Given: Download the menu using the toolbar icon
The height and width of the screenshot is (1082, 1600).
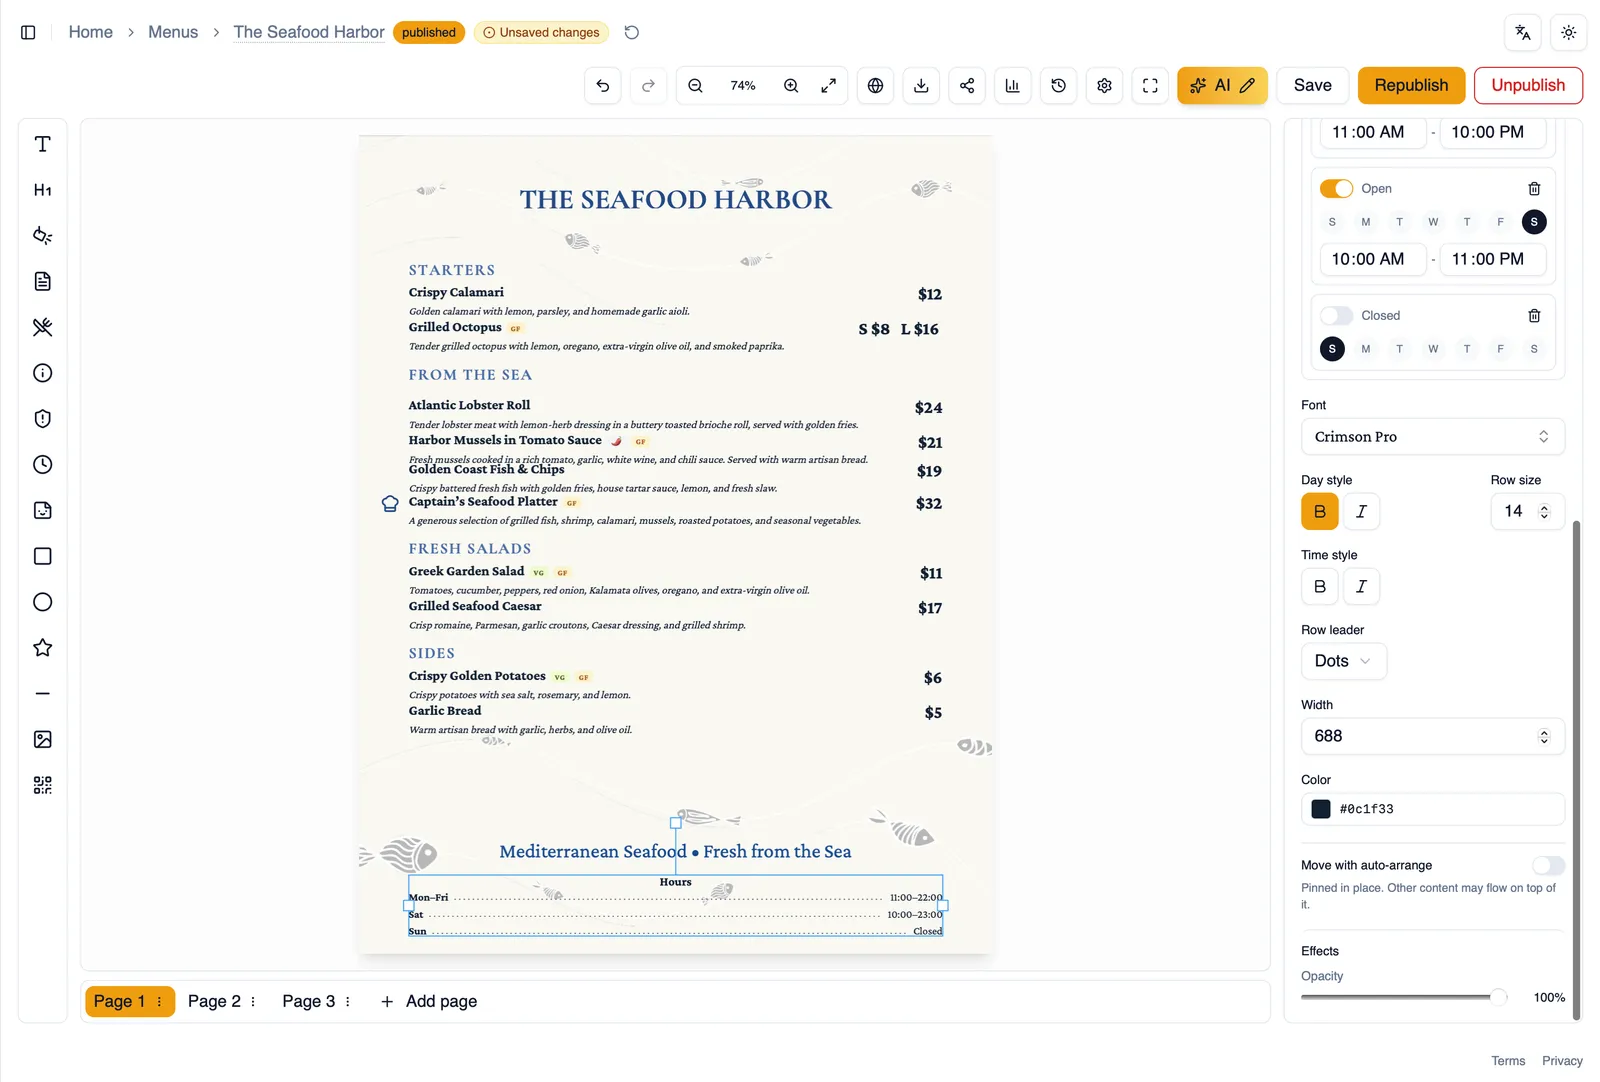Looking at the screenshot, I should pyautogui.click(x=921, y=85).
